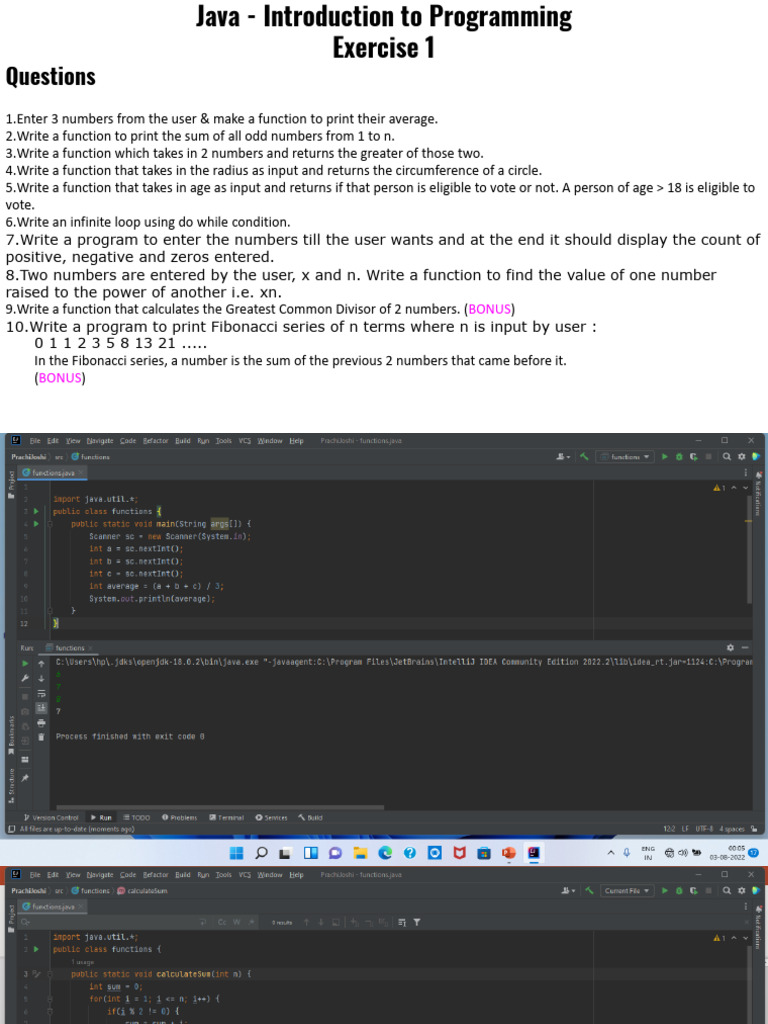Switch to Terminal tool window tab

(226, 817)
